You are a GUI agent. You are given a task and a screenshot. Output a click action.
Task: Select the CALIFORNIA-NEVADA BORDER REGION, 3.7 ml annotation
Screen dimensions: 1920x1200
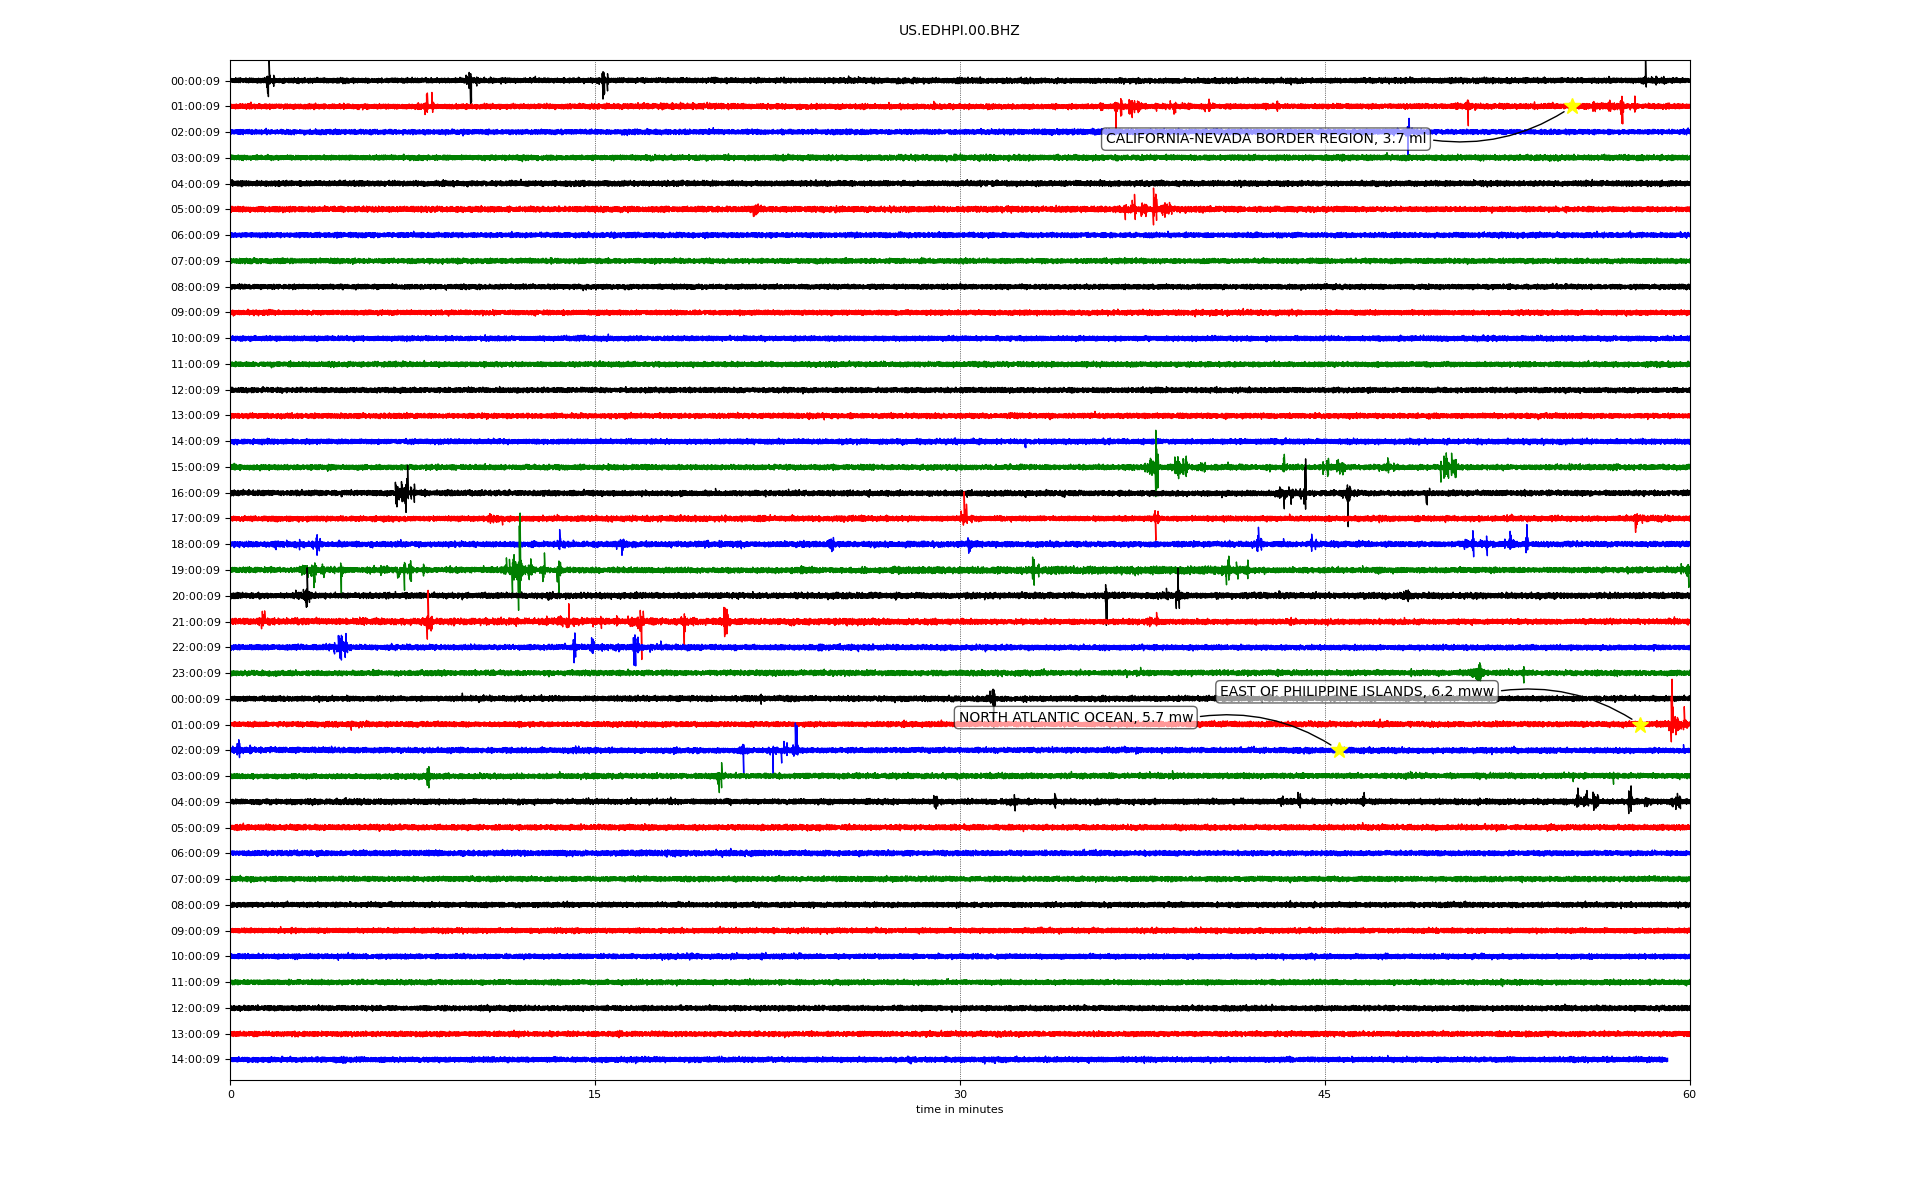pos(1266,139)
